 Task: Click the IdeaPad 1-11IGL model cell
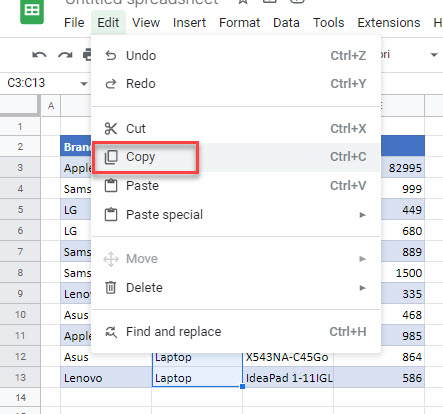pyautogui.click(x=288, y=377)
